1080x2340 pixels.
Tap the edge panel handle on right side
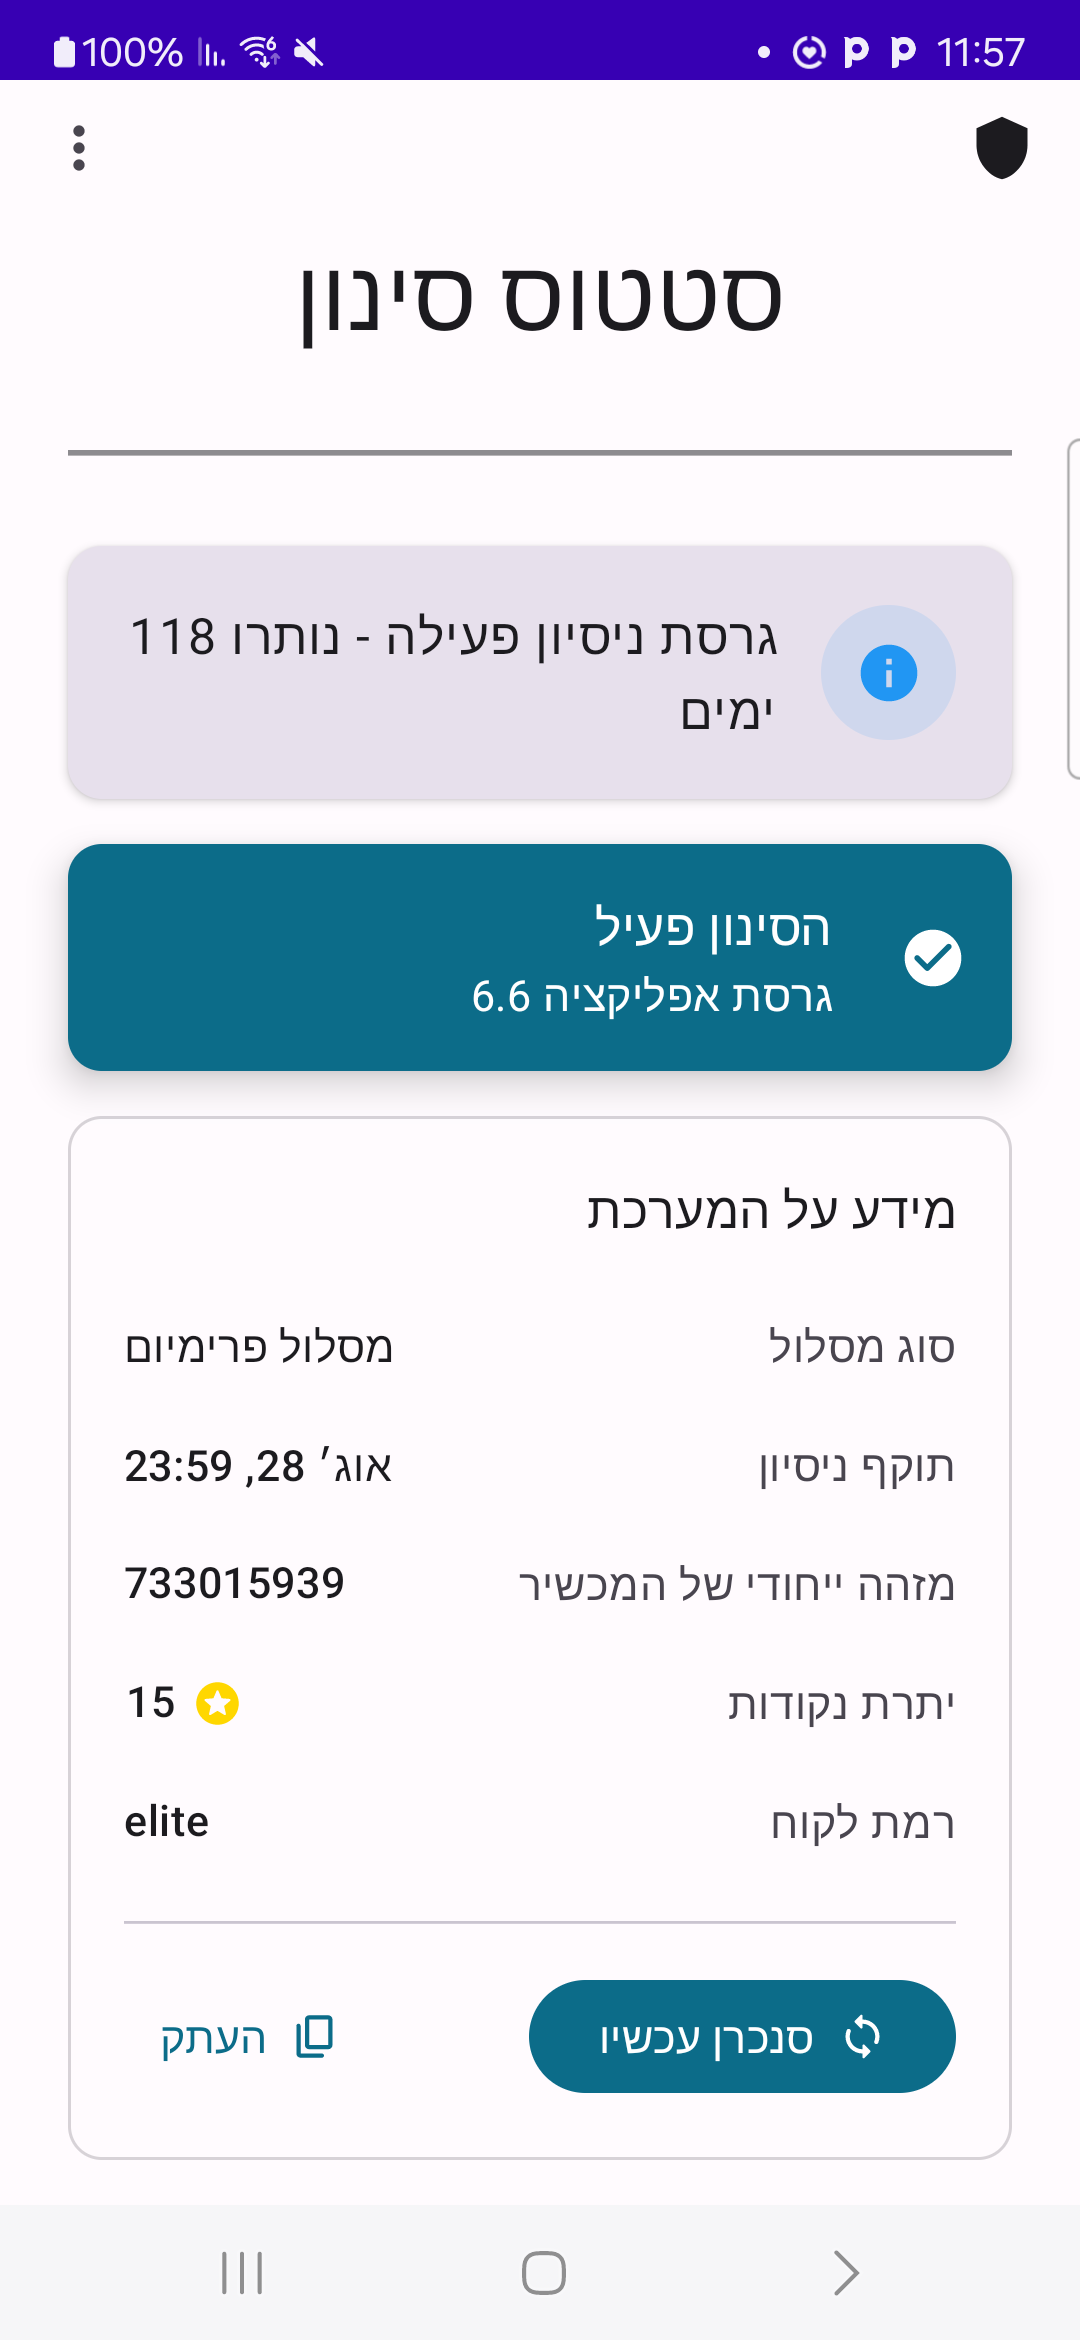pyautogui.click(x=1074, y=608)
